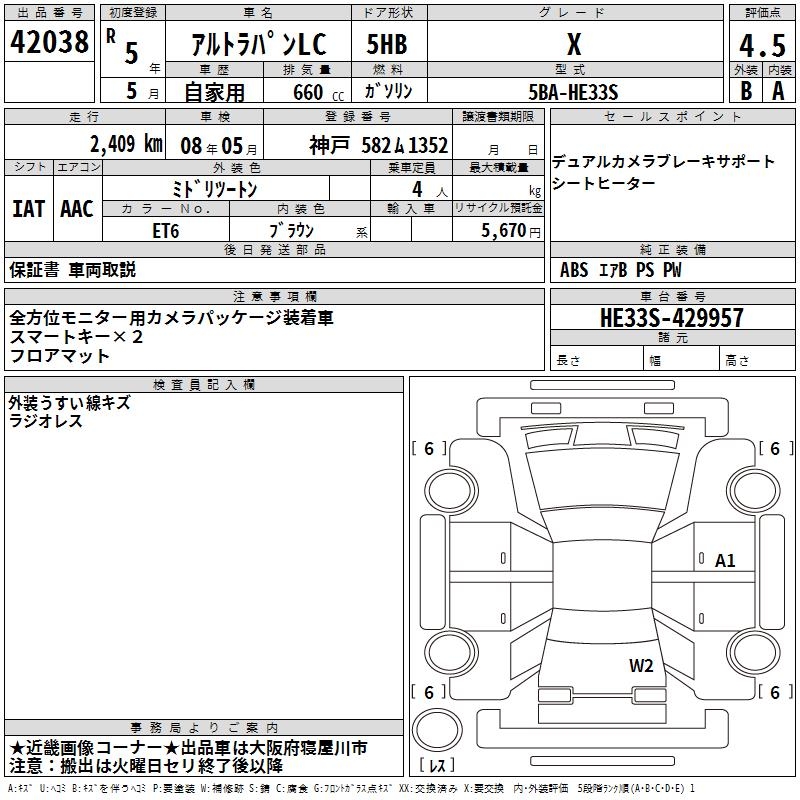800x800 pixels.
Task: Click lot number 42038
Action: click(49, 42)
